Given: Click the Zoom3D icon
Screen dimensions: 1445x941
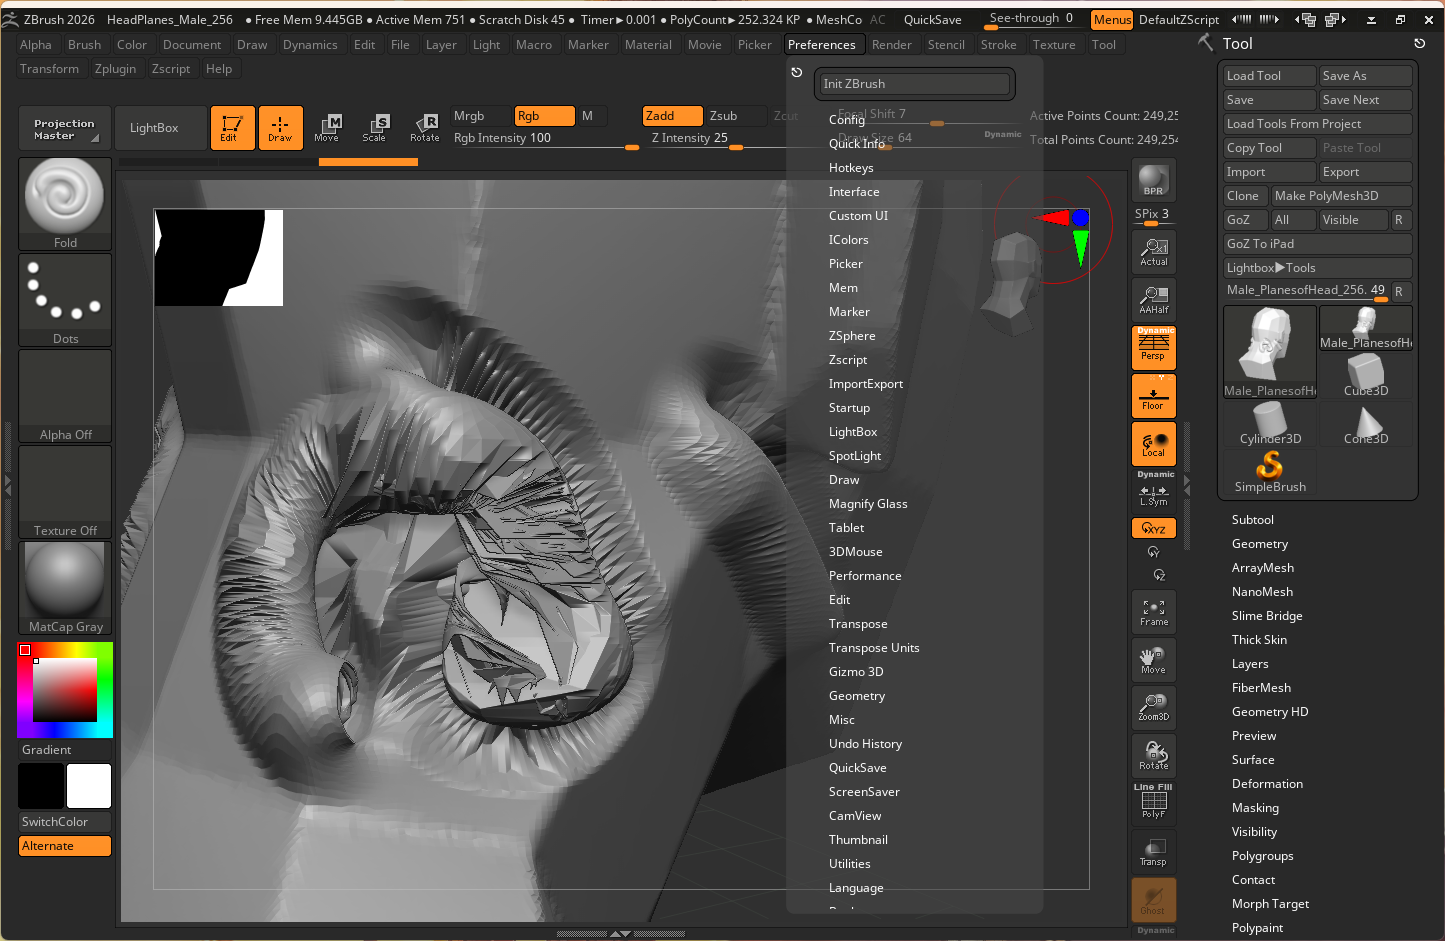Looking at the screenshot, I should click(1154, 707).
